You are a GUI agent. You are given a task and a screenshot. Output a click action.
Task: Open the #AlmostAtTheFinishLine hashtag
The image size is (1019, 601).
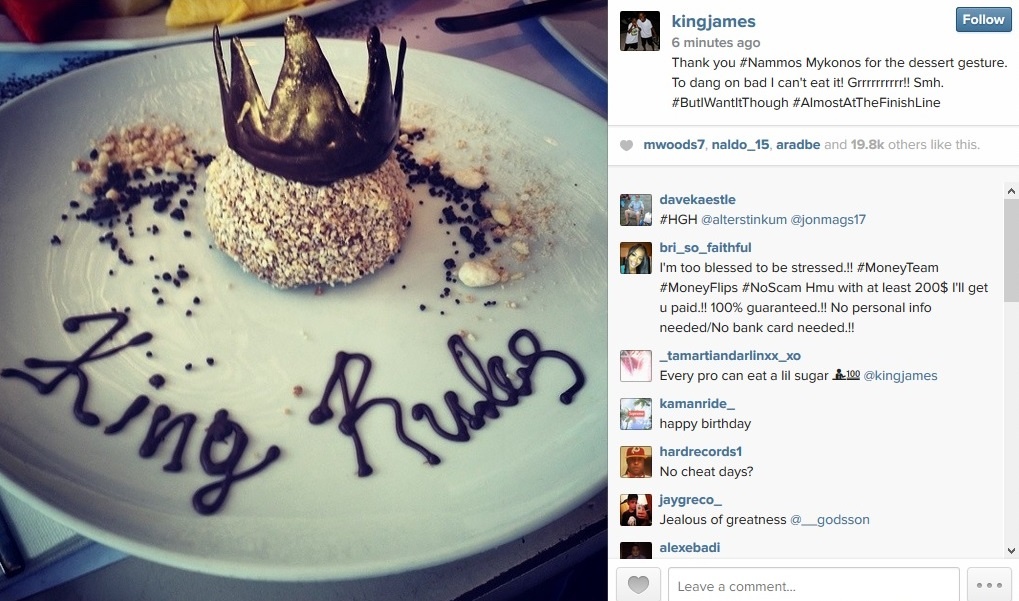[x=866, y=103]
